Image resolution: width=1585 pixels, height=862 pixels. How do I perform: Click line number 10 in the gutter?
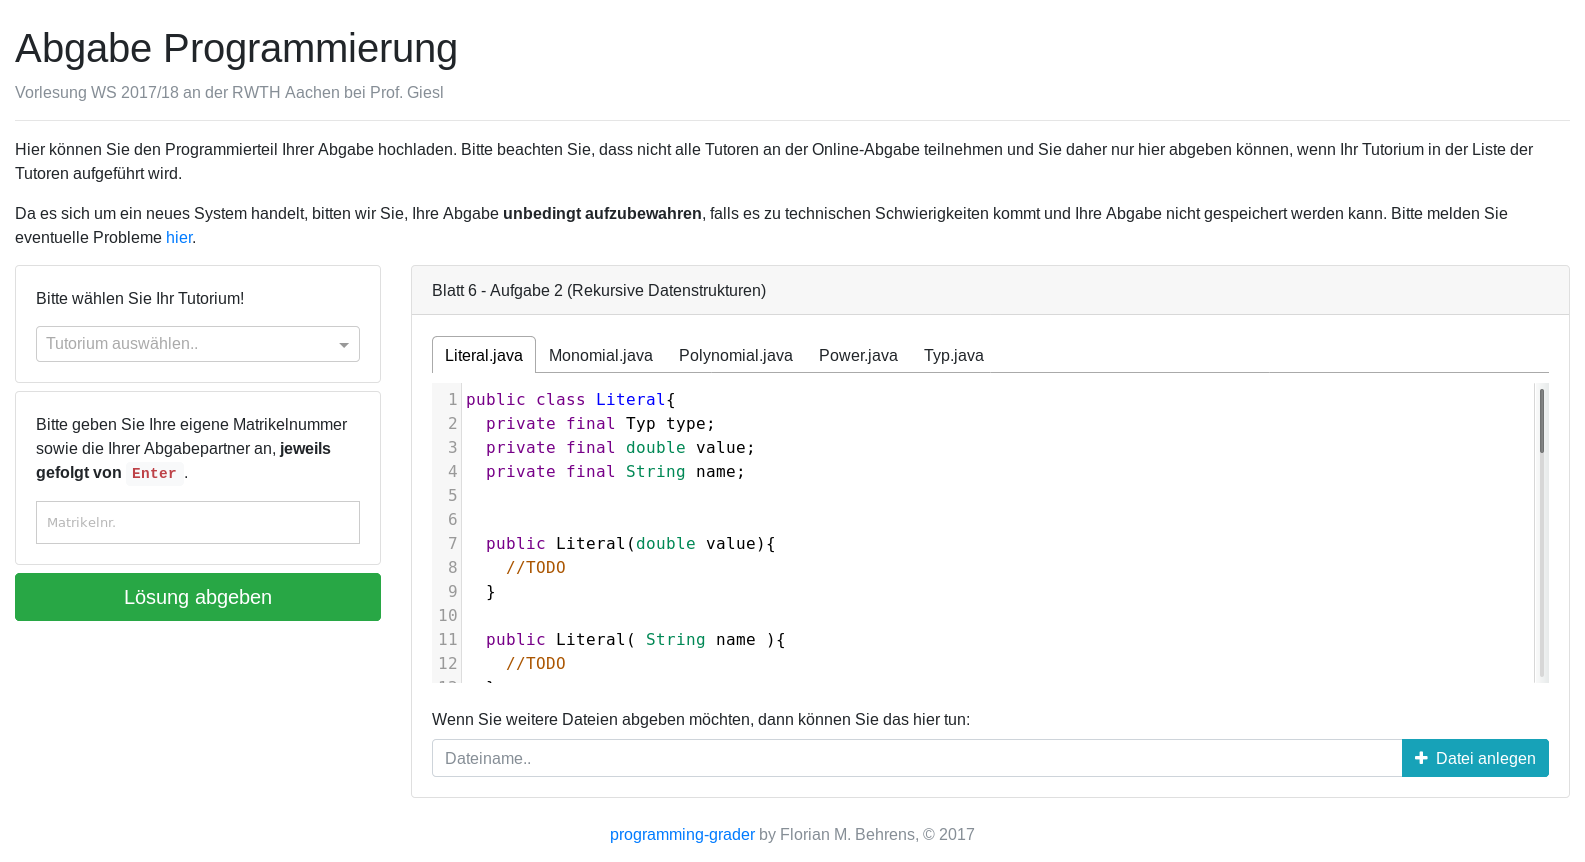tap(447, 615)
